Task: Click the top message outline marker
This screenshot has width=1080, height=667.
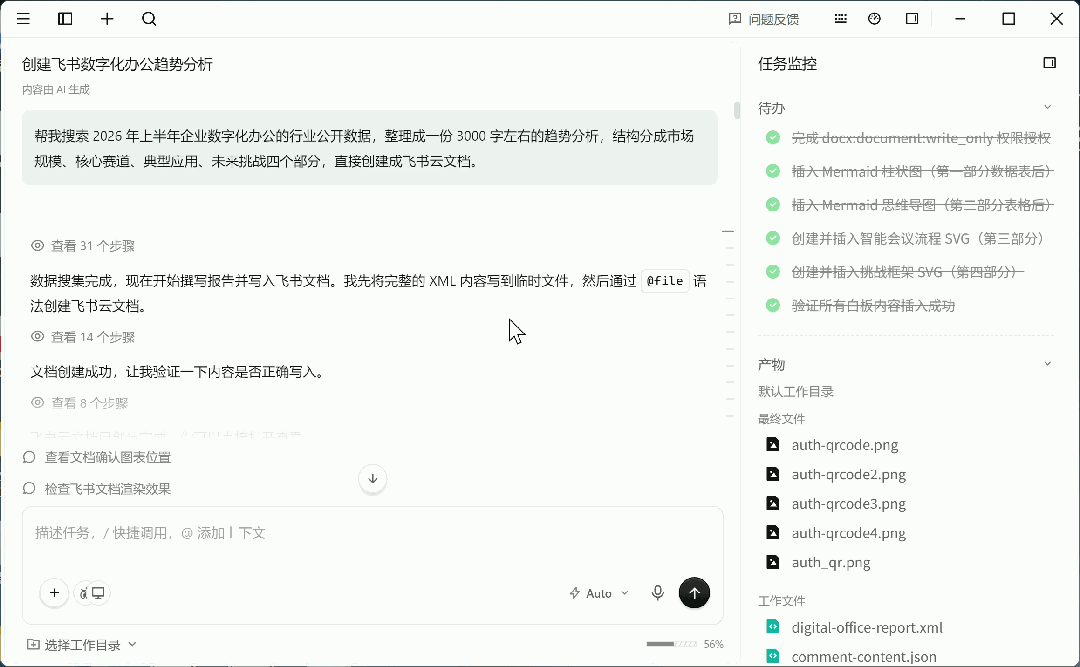Action: click(x=728, y=232)
